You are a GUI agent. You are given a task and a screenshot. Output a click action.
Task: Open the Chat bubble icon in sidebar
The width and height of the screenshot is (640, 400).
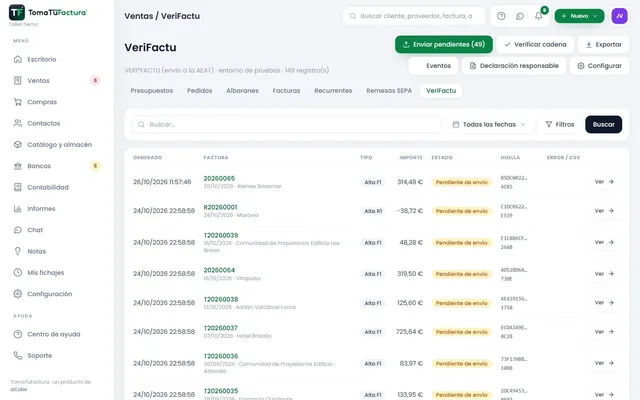point(18,230)
